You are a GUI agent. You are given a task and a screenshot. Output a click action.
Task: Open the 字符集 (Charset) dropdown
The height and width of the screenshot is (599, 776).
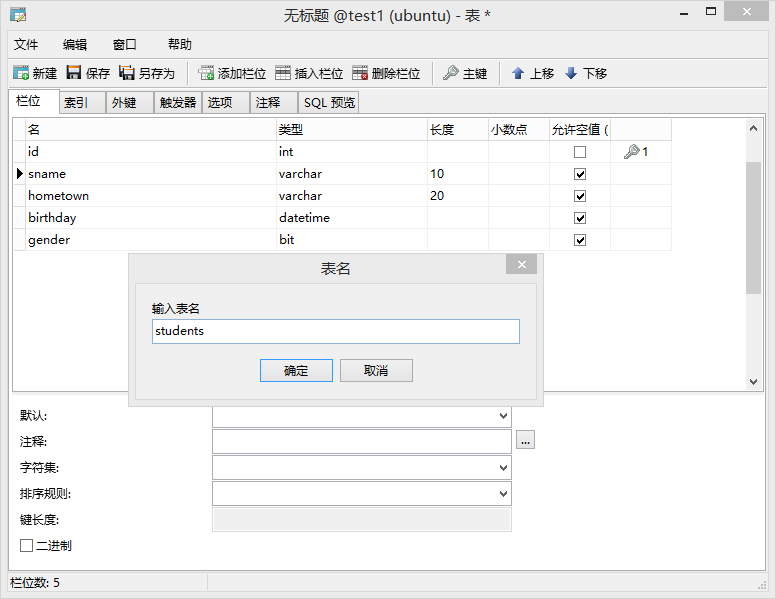502,468
